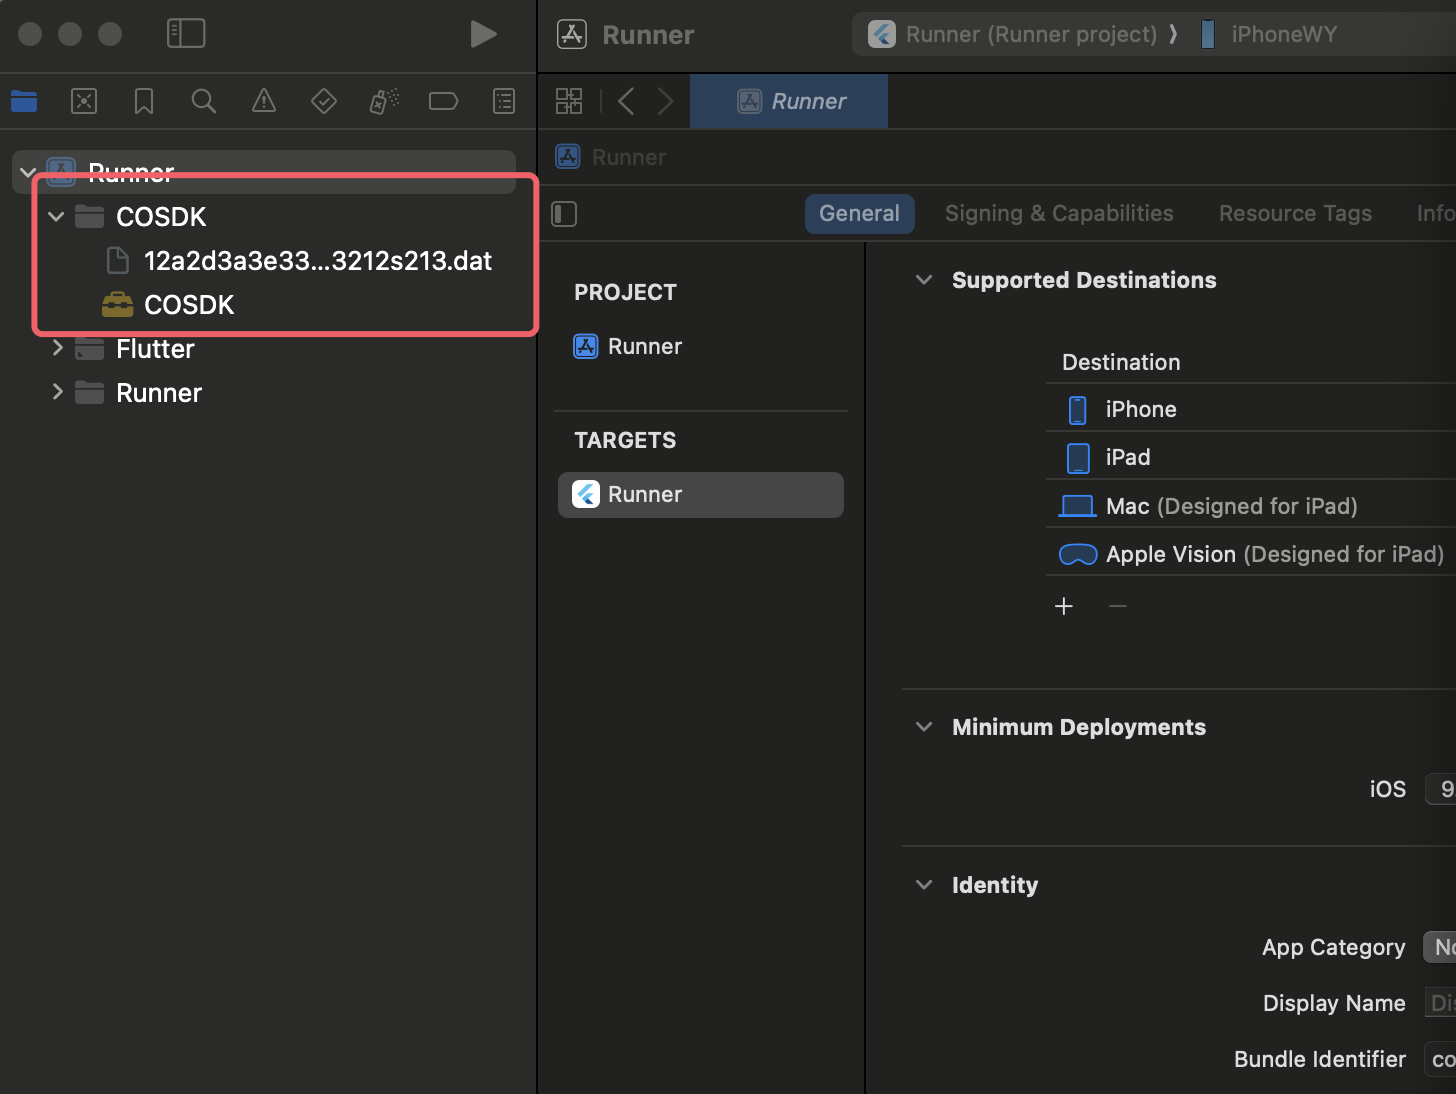Open the Find navigator magnifier icon

pos(204,101)
